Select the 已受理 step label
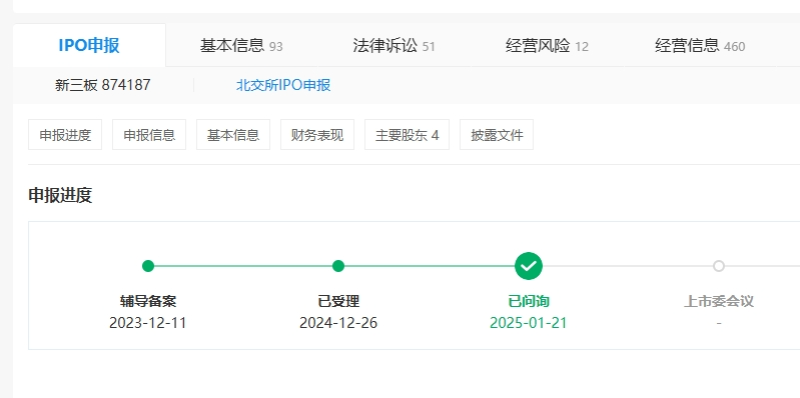The height and width of the screenshot is (398, 800). pos(338,301)
